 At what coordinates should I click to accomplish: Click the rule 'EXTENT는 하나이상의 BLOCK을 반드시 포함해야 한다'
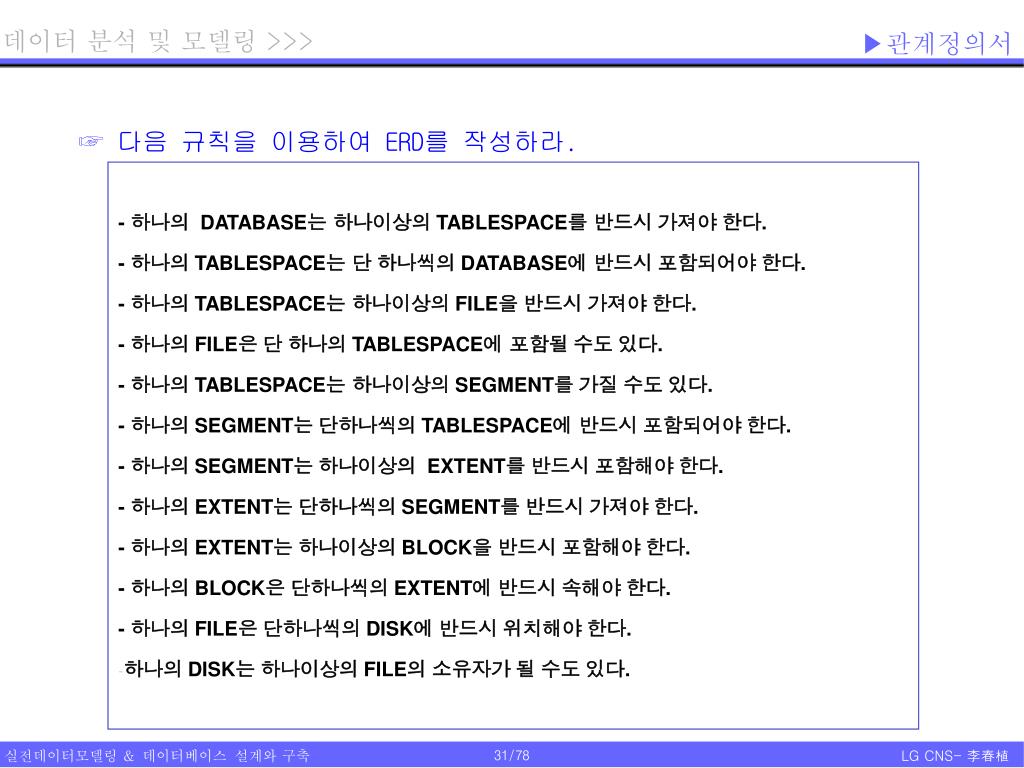coord(404,547)
